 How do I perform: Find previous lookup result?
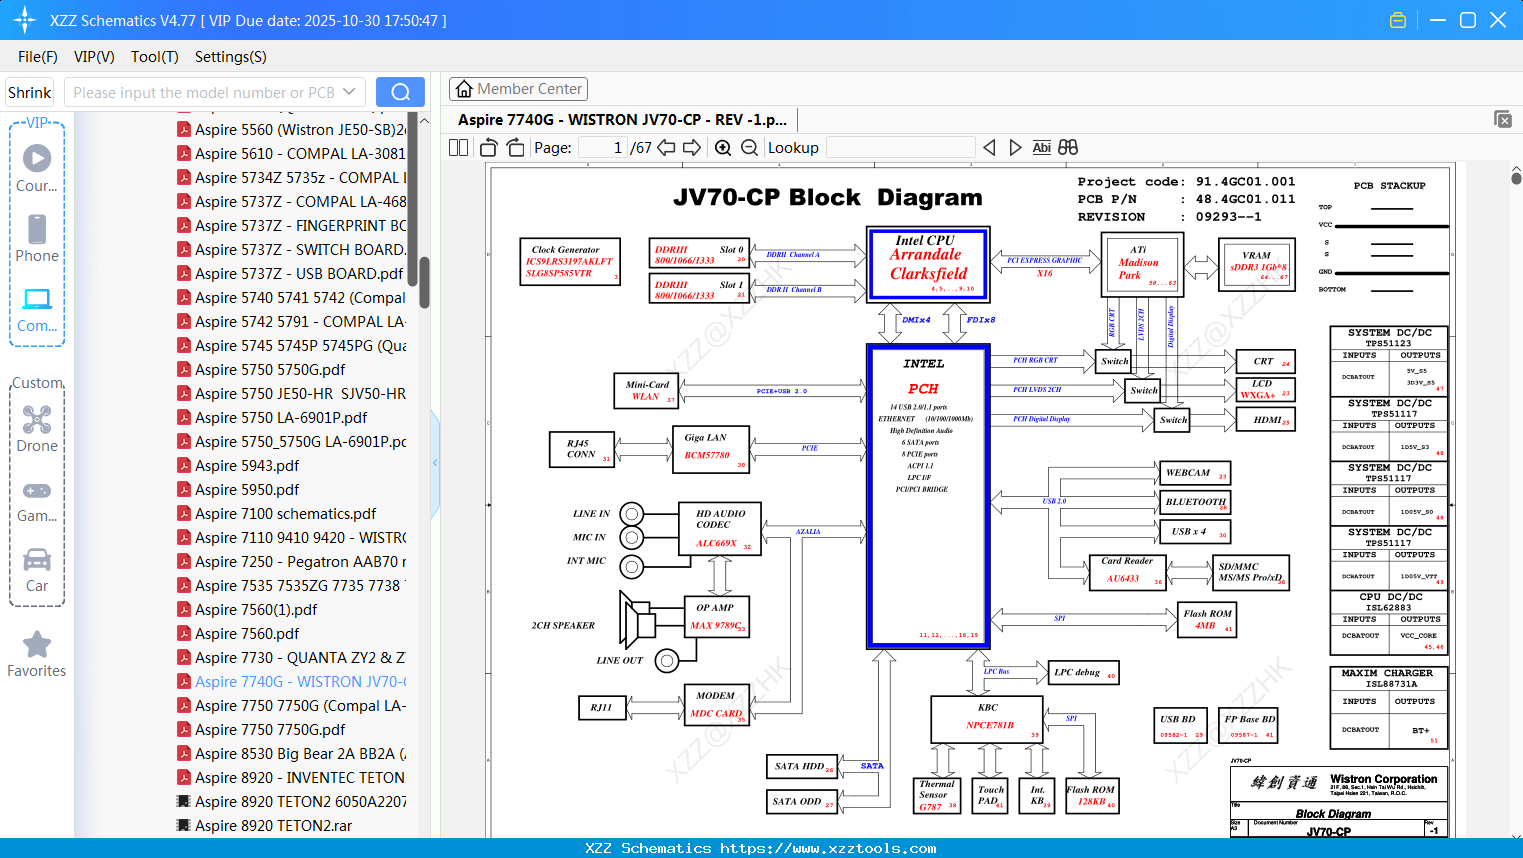click(989, 148)
